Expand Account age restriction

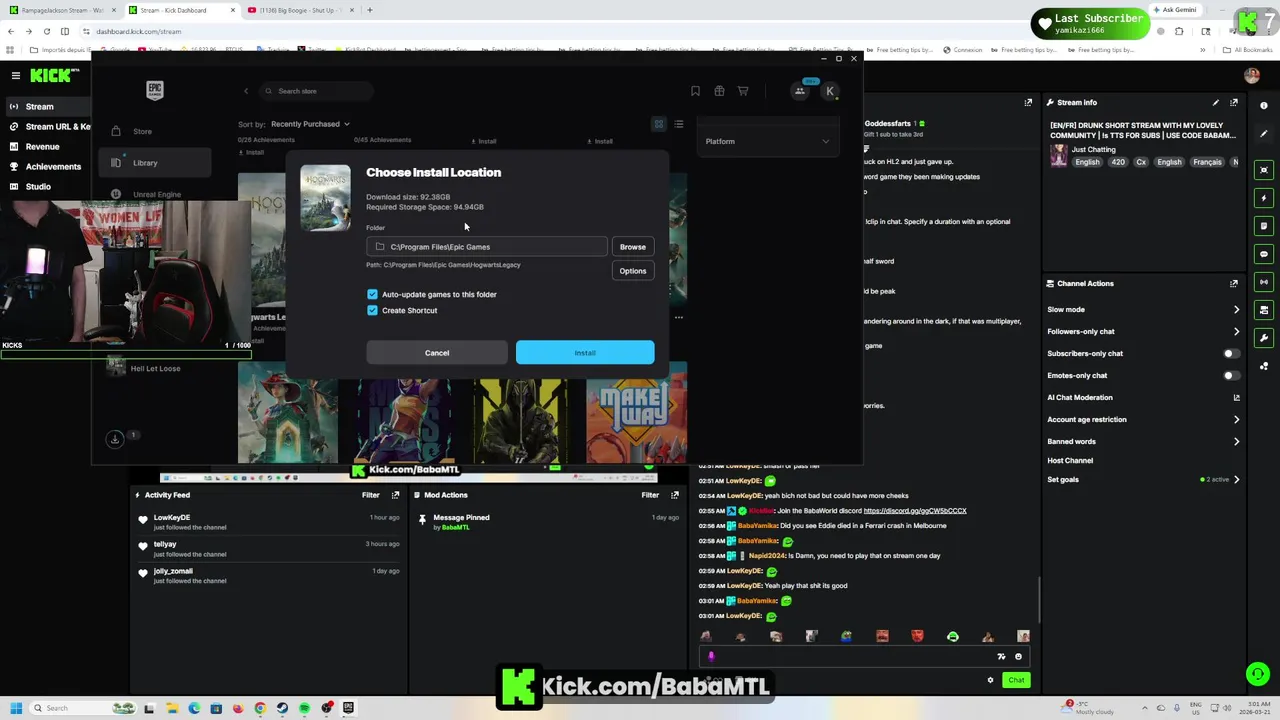(1143, 419)
